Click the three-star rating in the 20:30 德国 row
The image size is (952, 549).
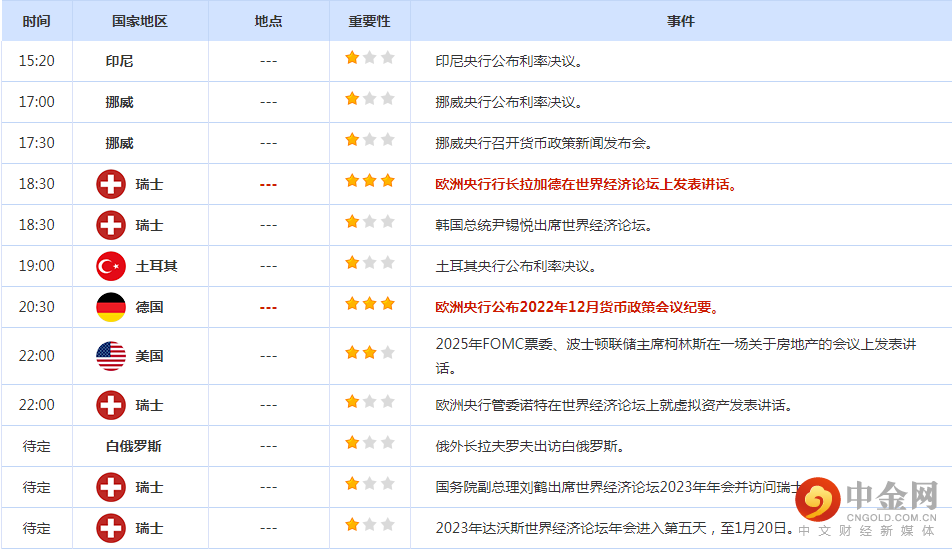370,303
